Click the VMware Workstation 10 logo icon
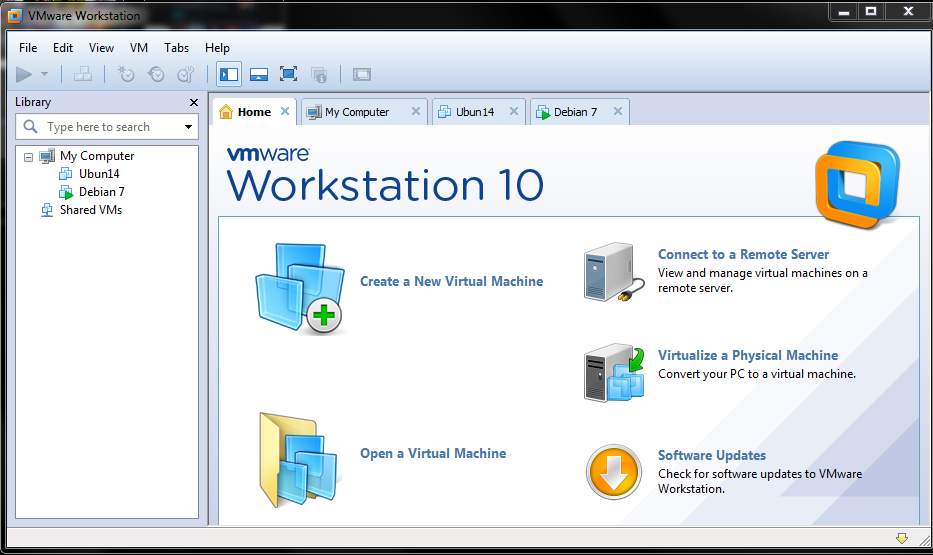Screen dimensions: 933x555 coord(858,185)
